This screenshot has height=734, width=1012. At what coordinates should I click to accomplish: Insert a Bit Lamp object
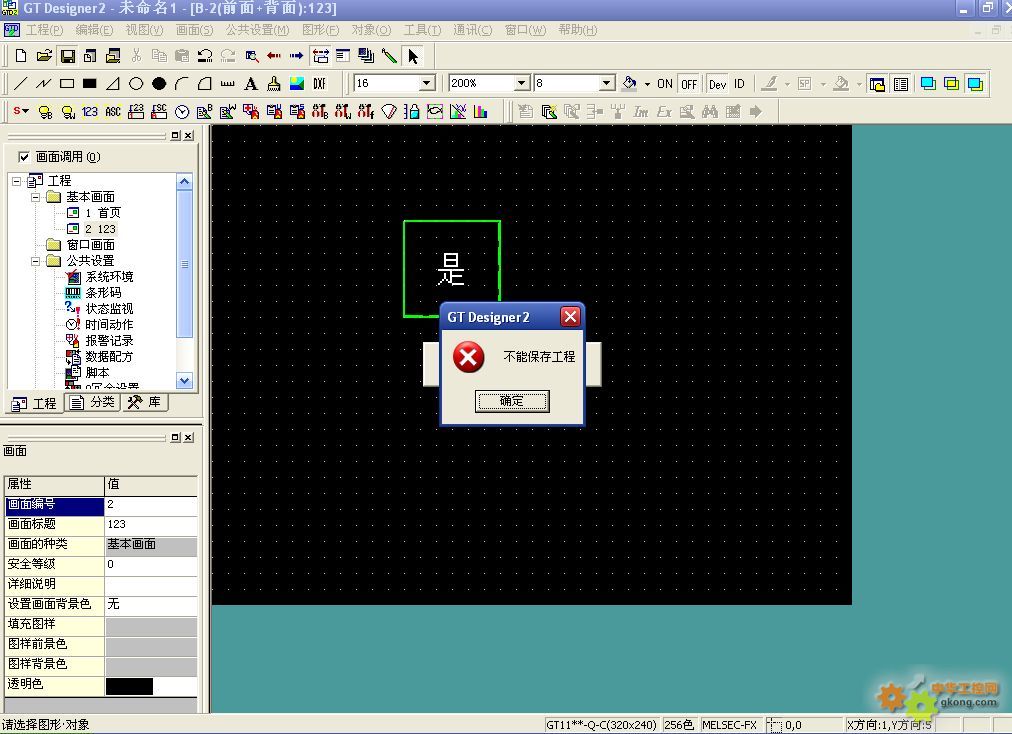pos(45,112)
